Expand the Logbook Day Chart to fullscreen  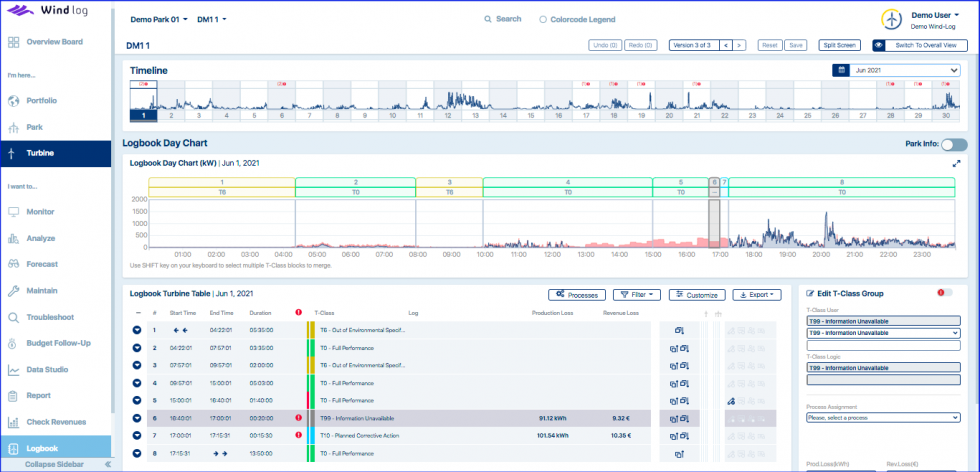click(957, 163)
